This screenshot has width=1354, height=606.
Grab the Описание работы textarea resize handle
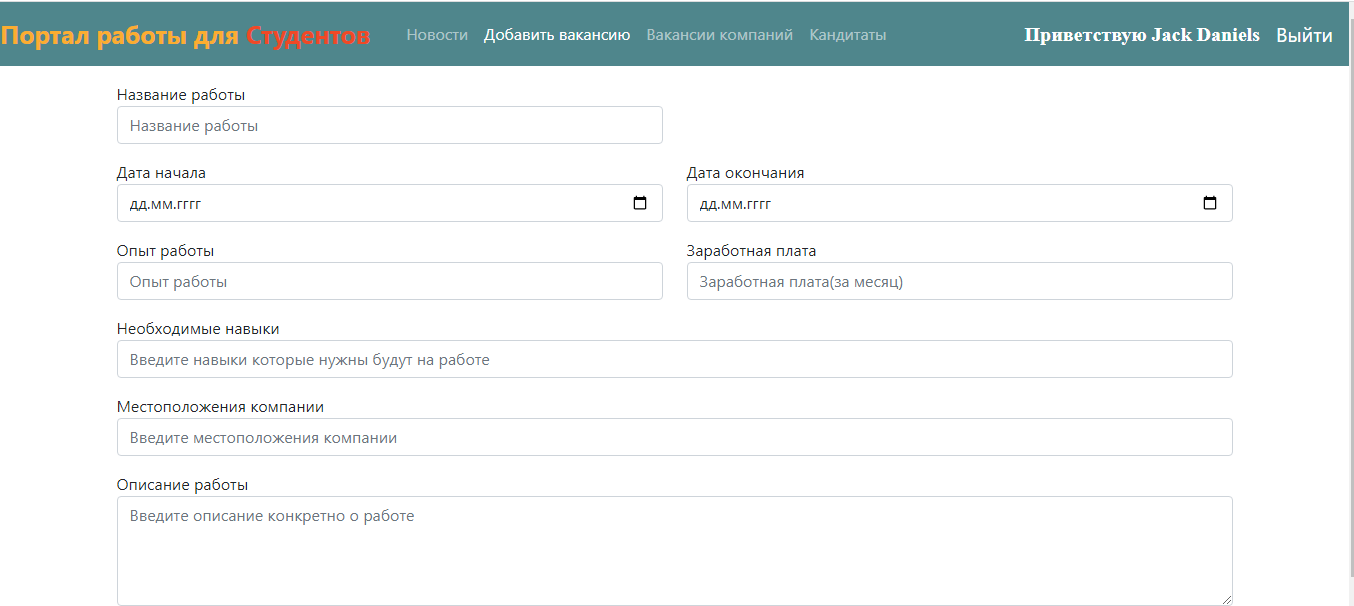1226,599
